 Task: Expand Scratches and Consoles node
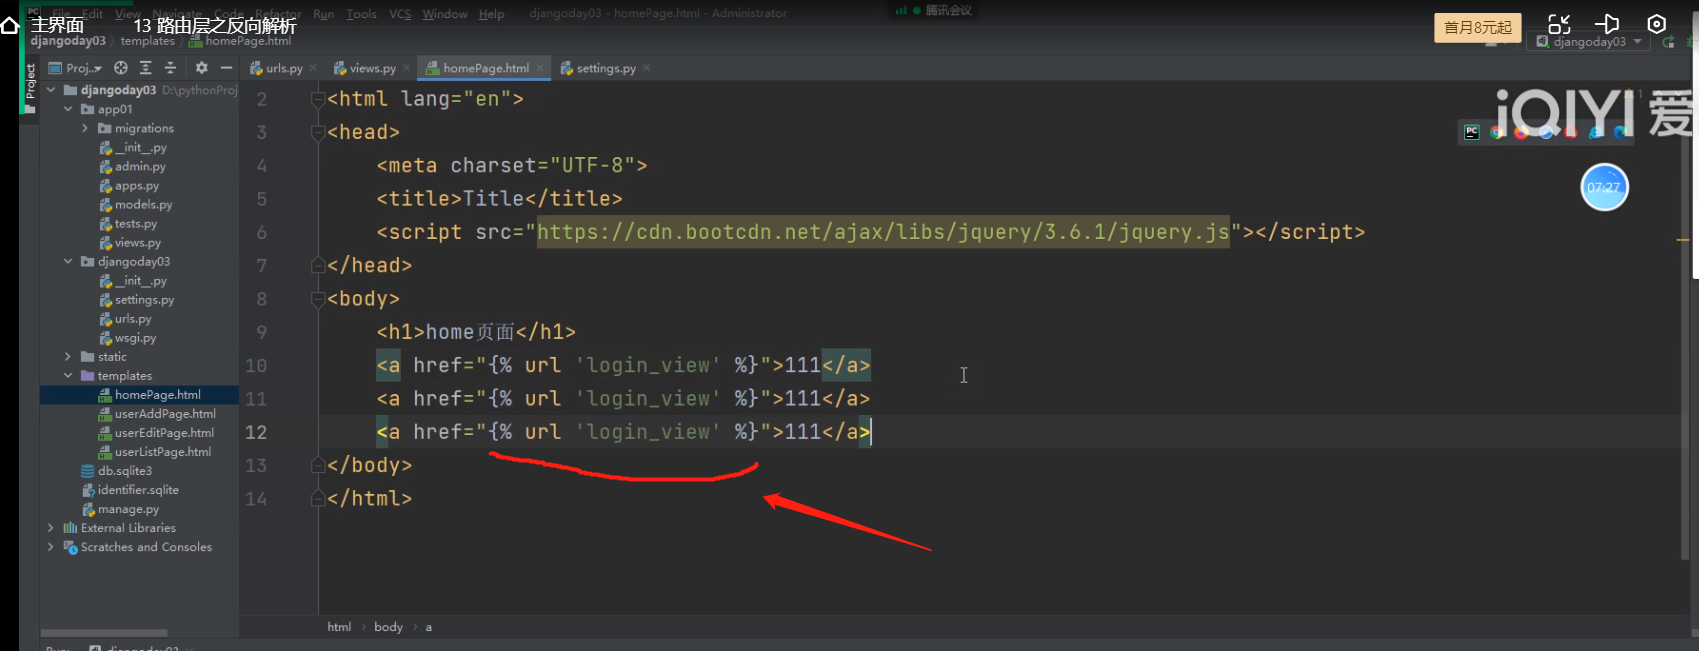click(x=51, y=547)
